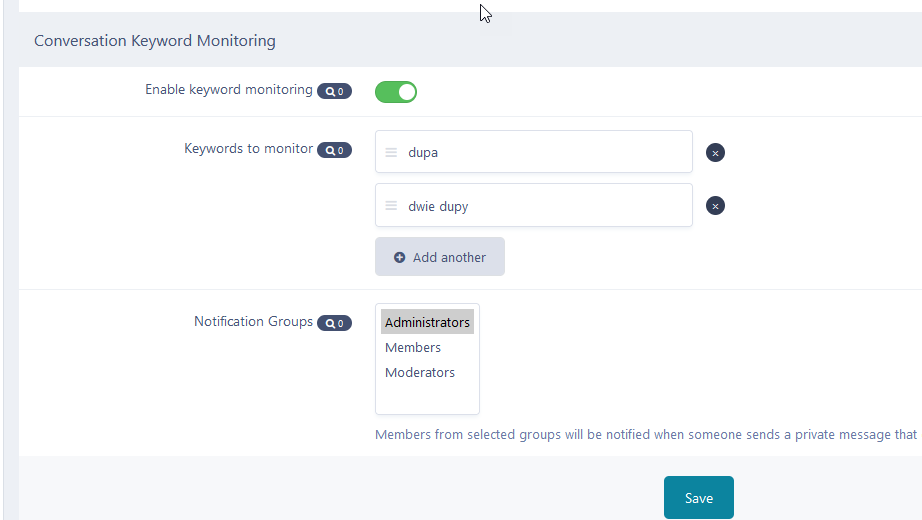
Task: Click the Conversation Keyword Monitoring section header
Action: [155, 41]
